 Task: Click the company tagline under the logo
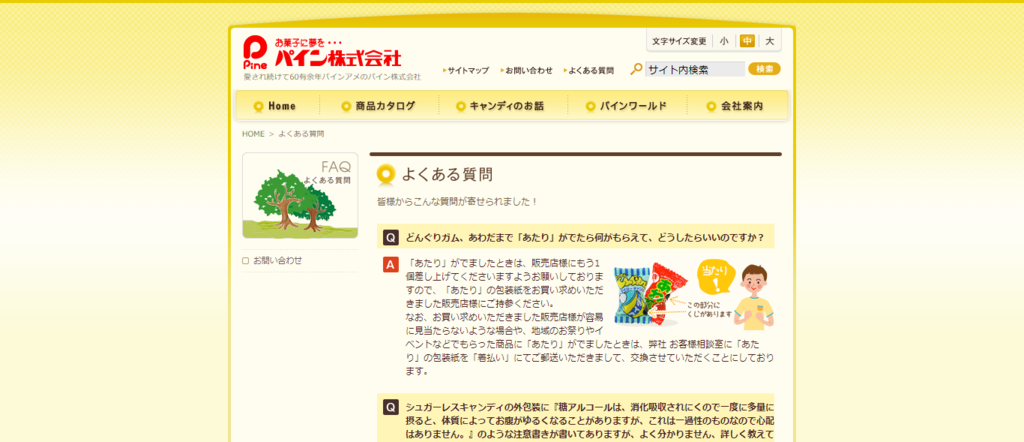332,77
